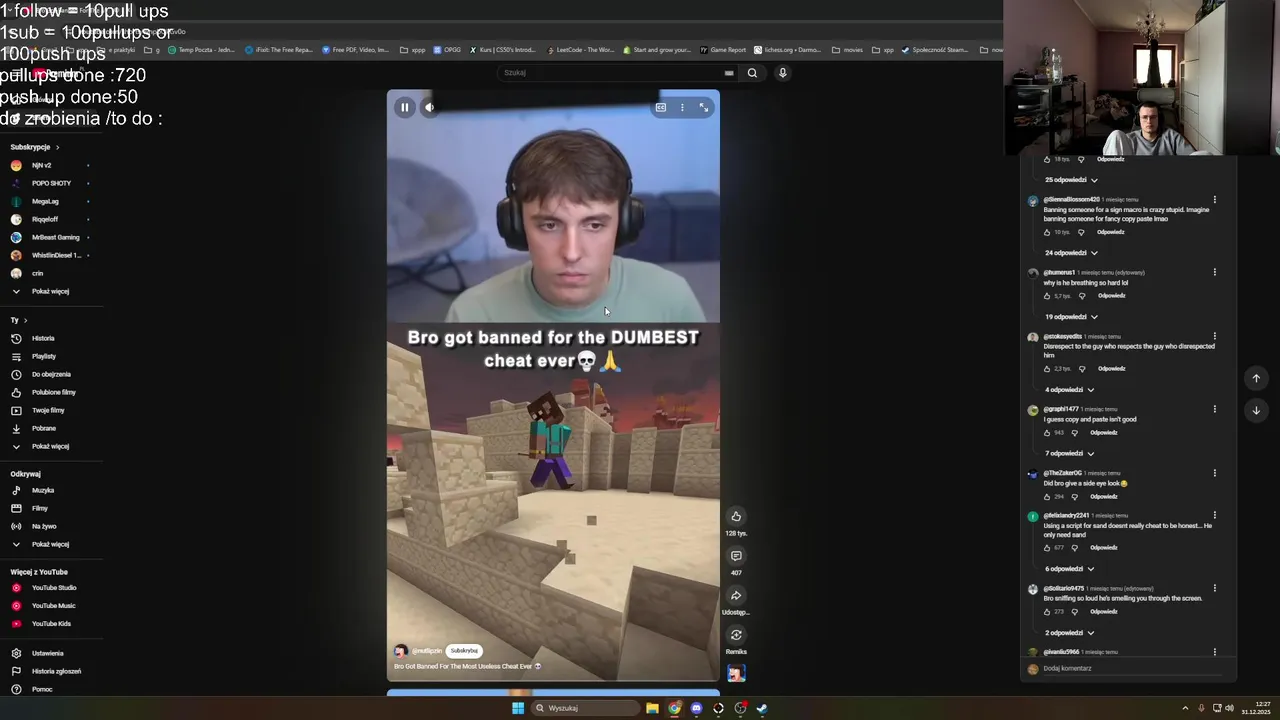Dislike the @Solitario9475 comment

pyautogui.click(x=1074, y=612)
